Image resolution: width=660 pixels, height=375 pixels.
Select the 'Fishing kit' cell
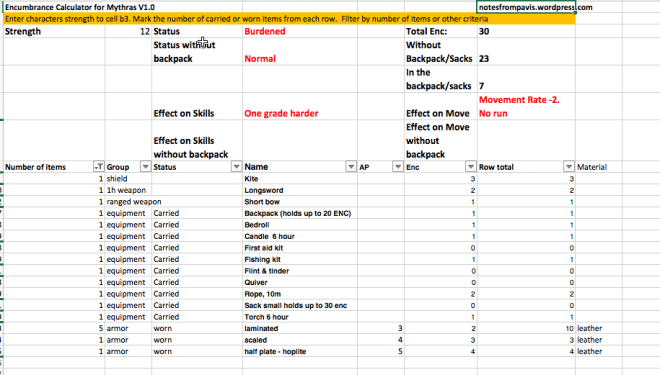(x=300, y=259)
